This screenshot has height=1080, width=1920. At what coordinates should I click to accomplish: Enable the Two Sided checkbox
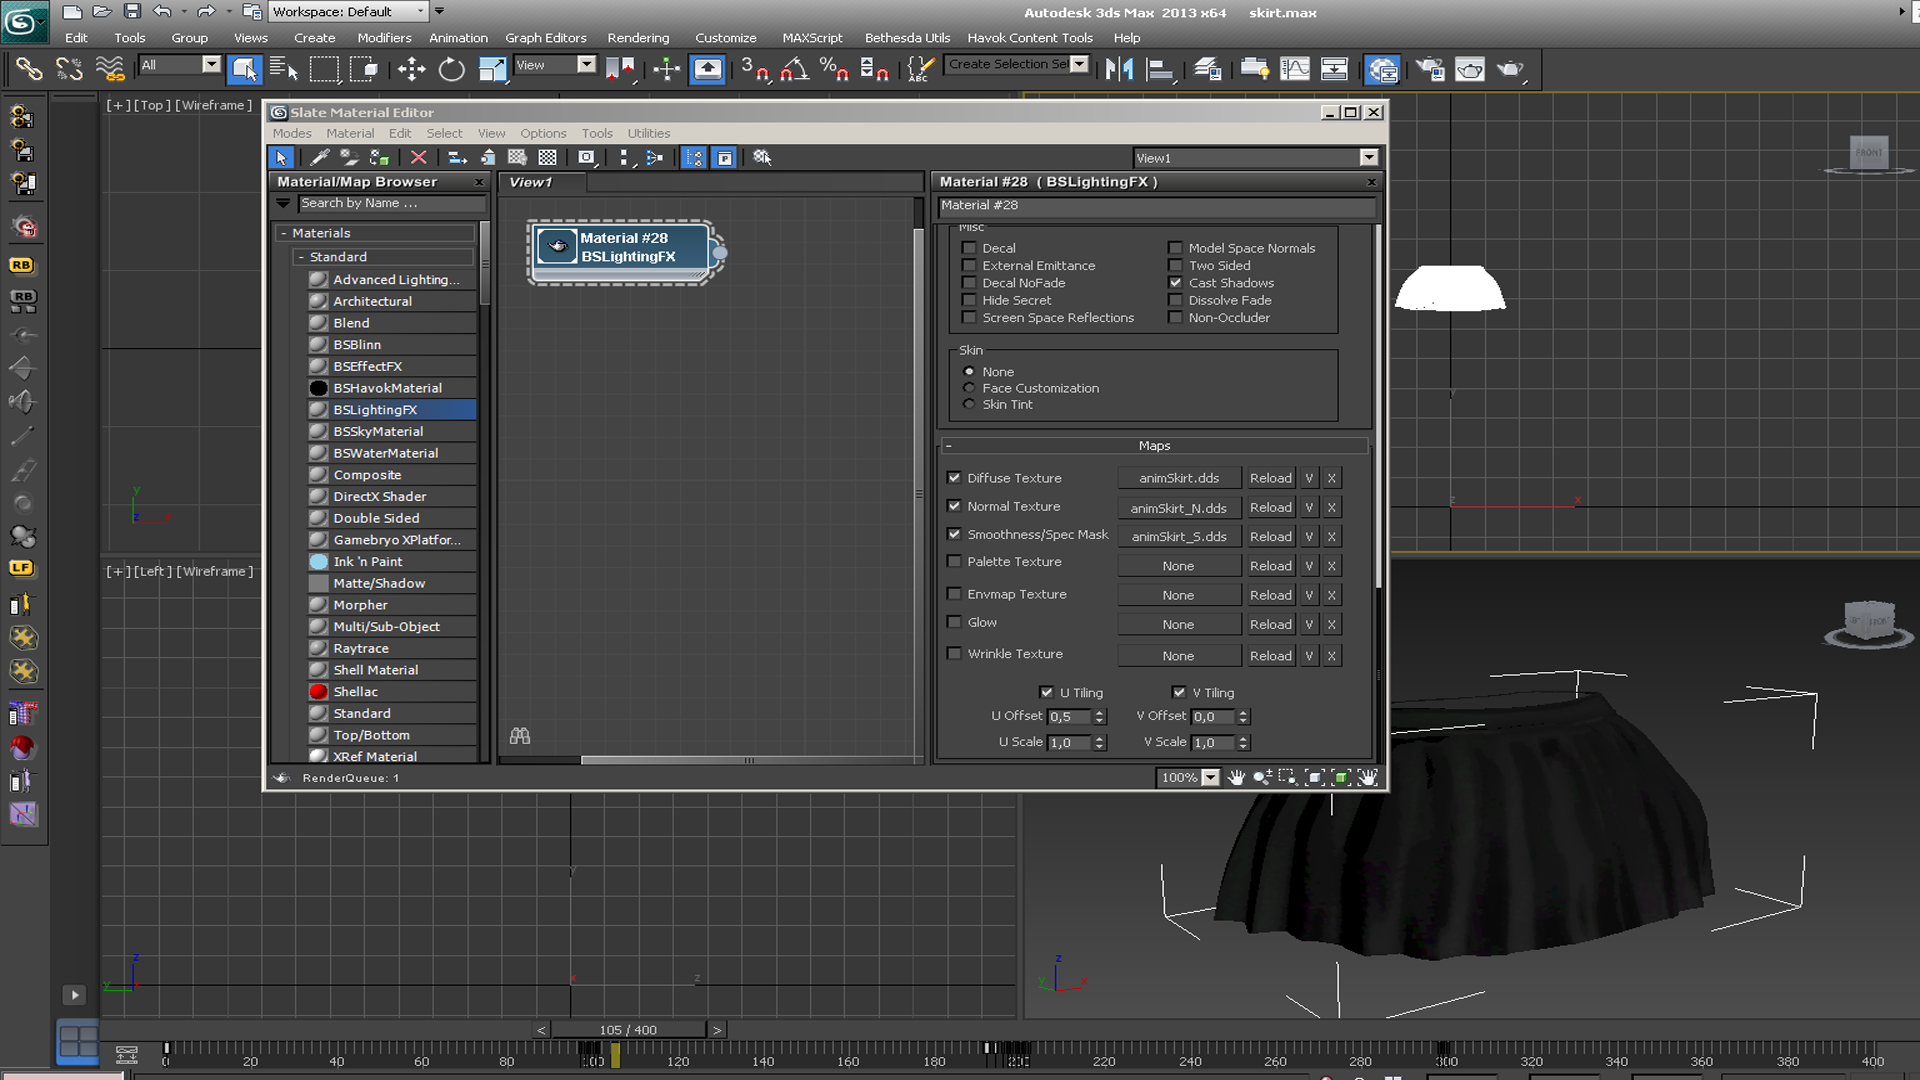click(1176, 265)
